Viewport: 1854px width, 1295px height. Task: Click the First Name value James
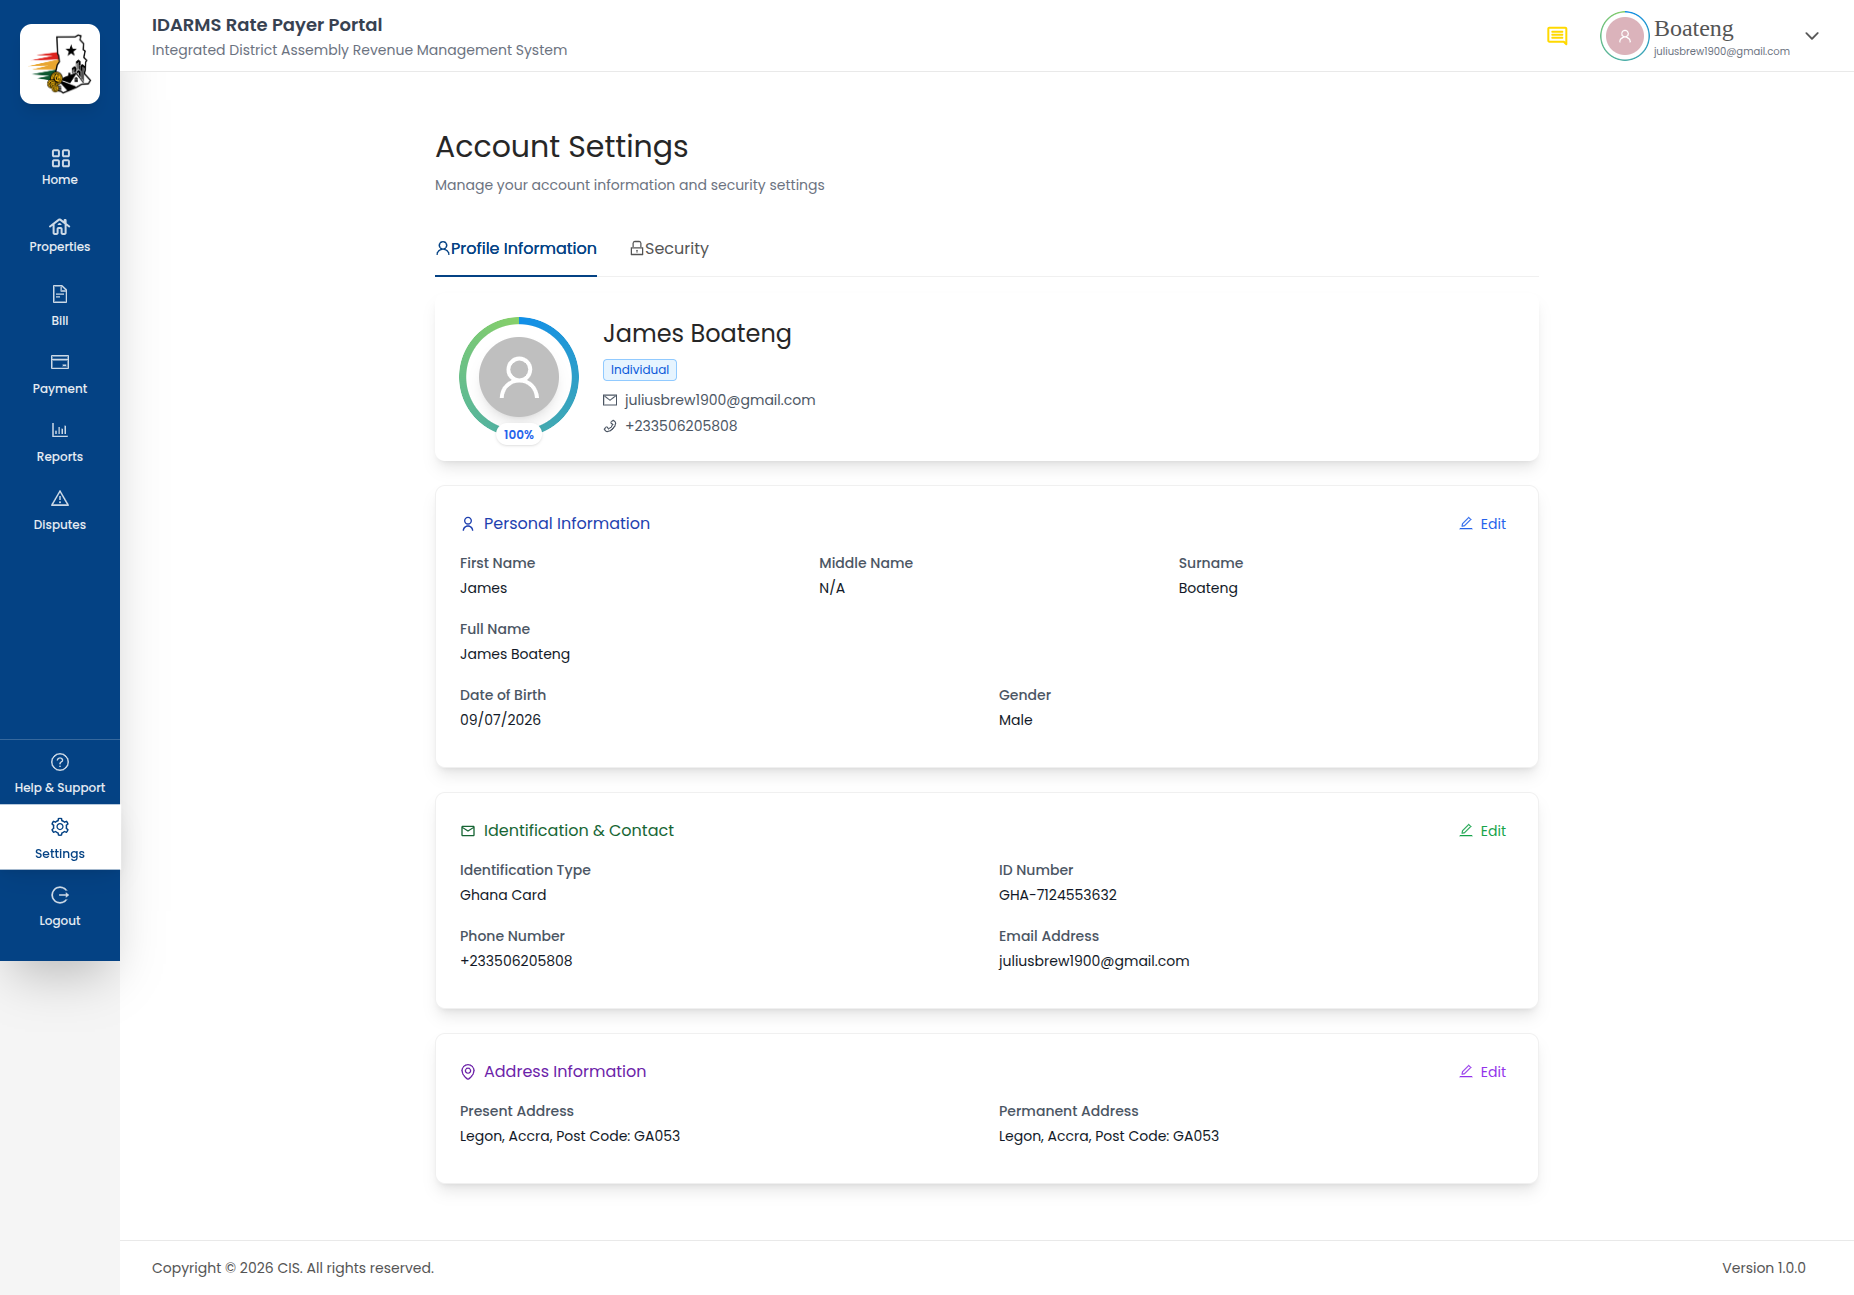click(484, 588)
